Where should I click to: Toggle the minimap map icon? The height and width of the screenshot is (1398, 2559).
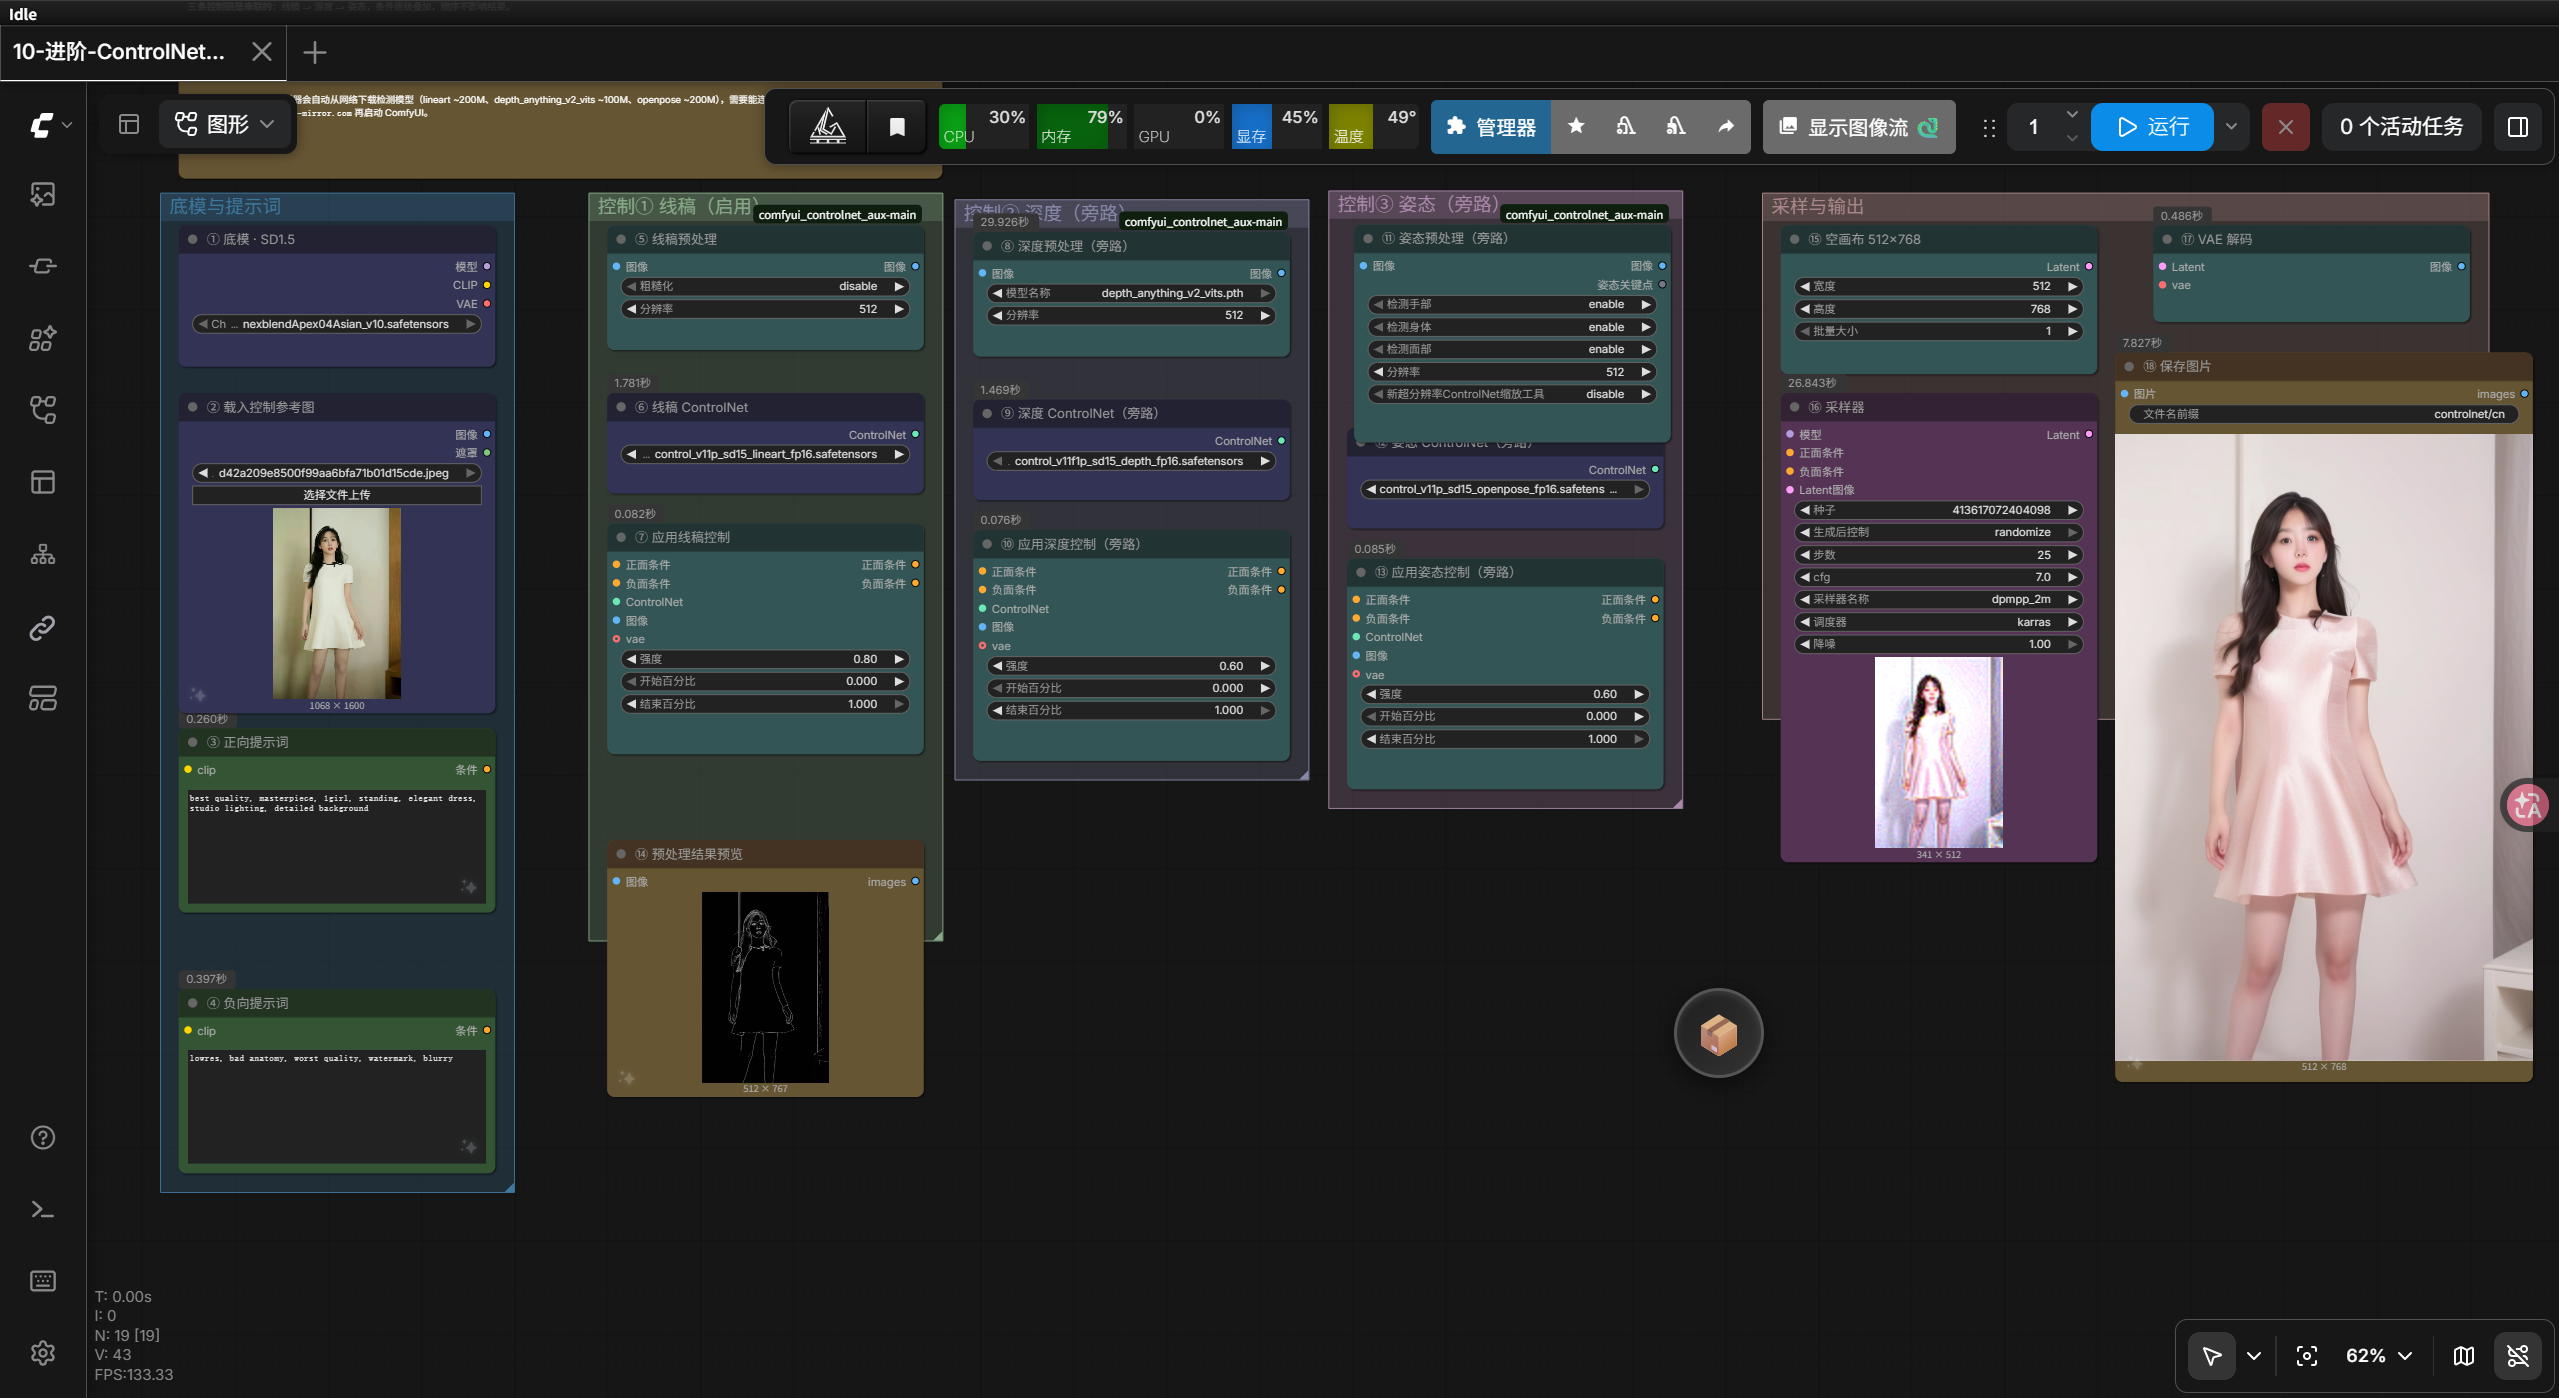[2464, 1356]
